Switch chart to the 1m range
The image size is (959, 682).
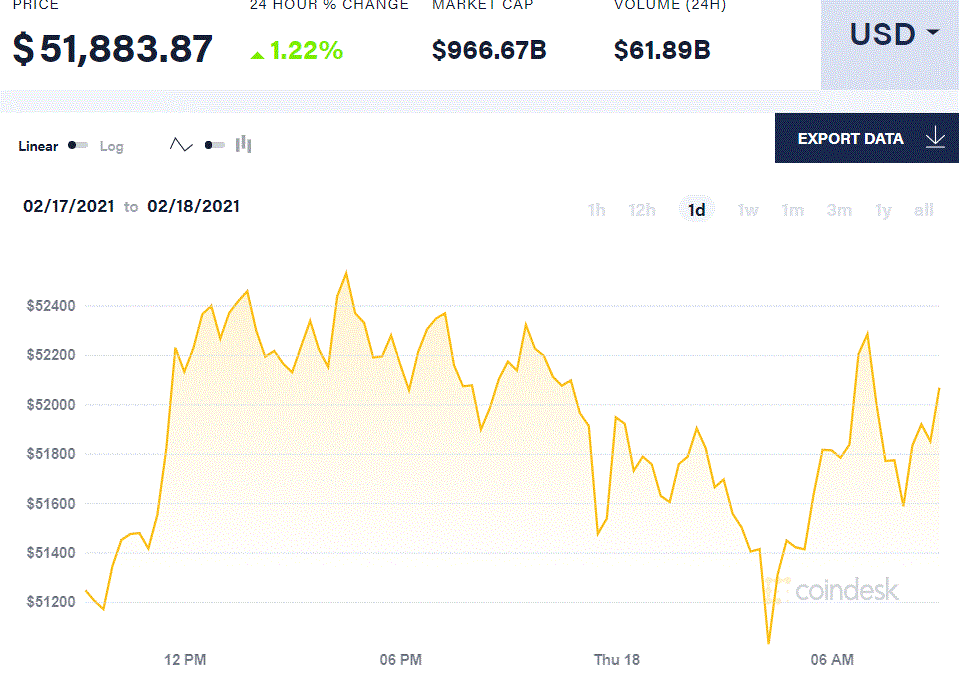point(792,210)
